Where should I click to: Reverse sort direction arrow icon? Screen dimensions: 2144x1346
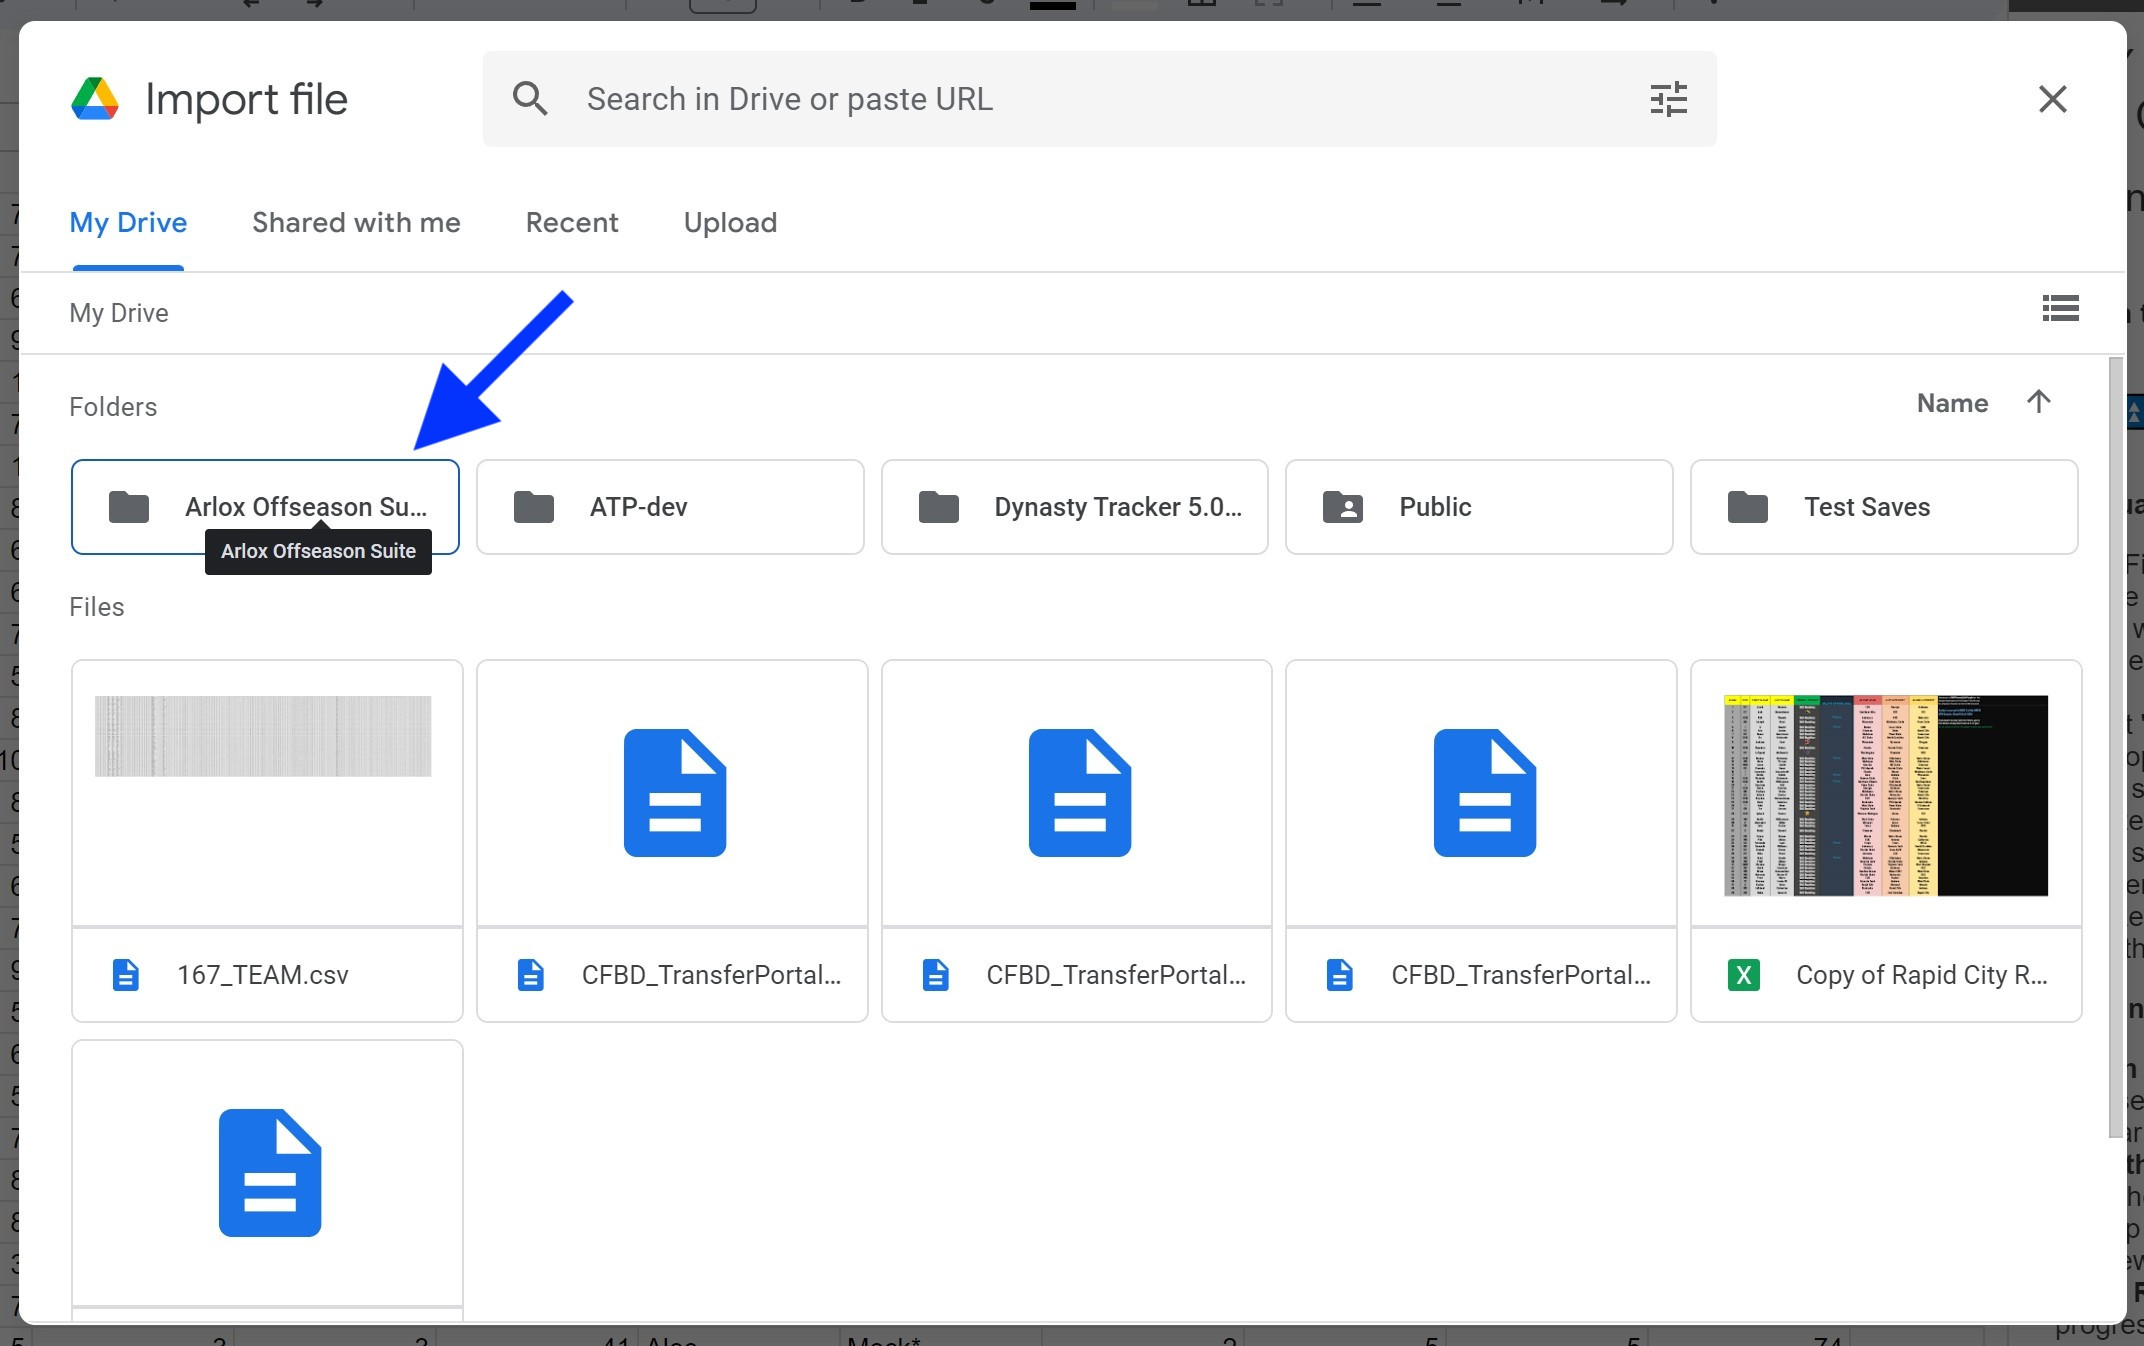(2038, 402)
